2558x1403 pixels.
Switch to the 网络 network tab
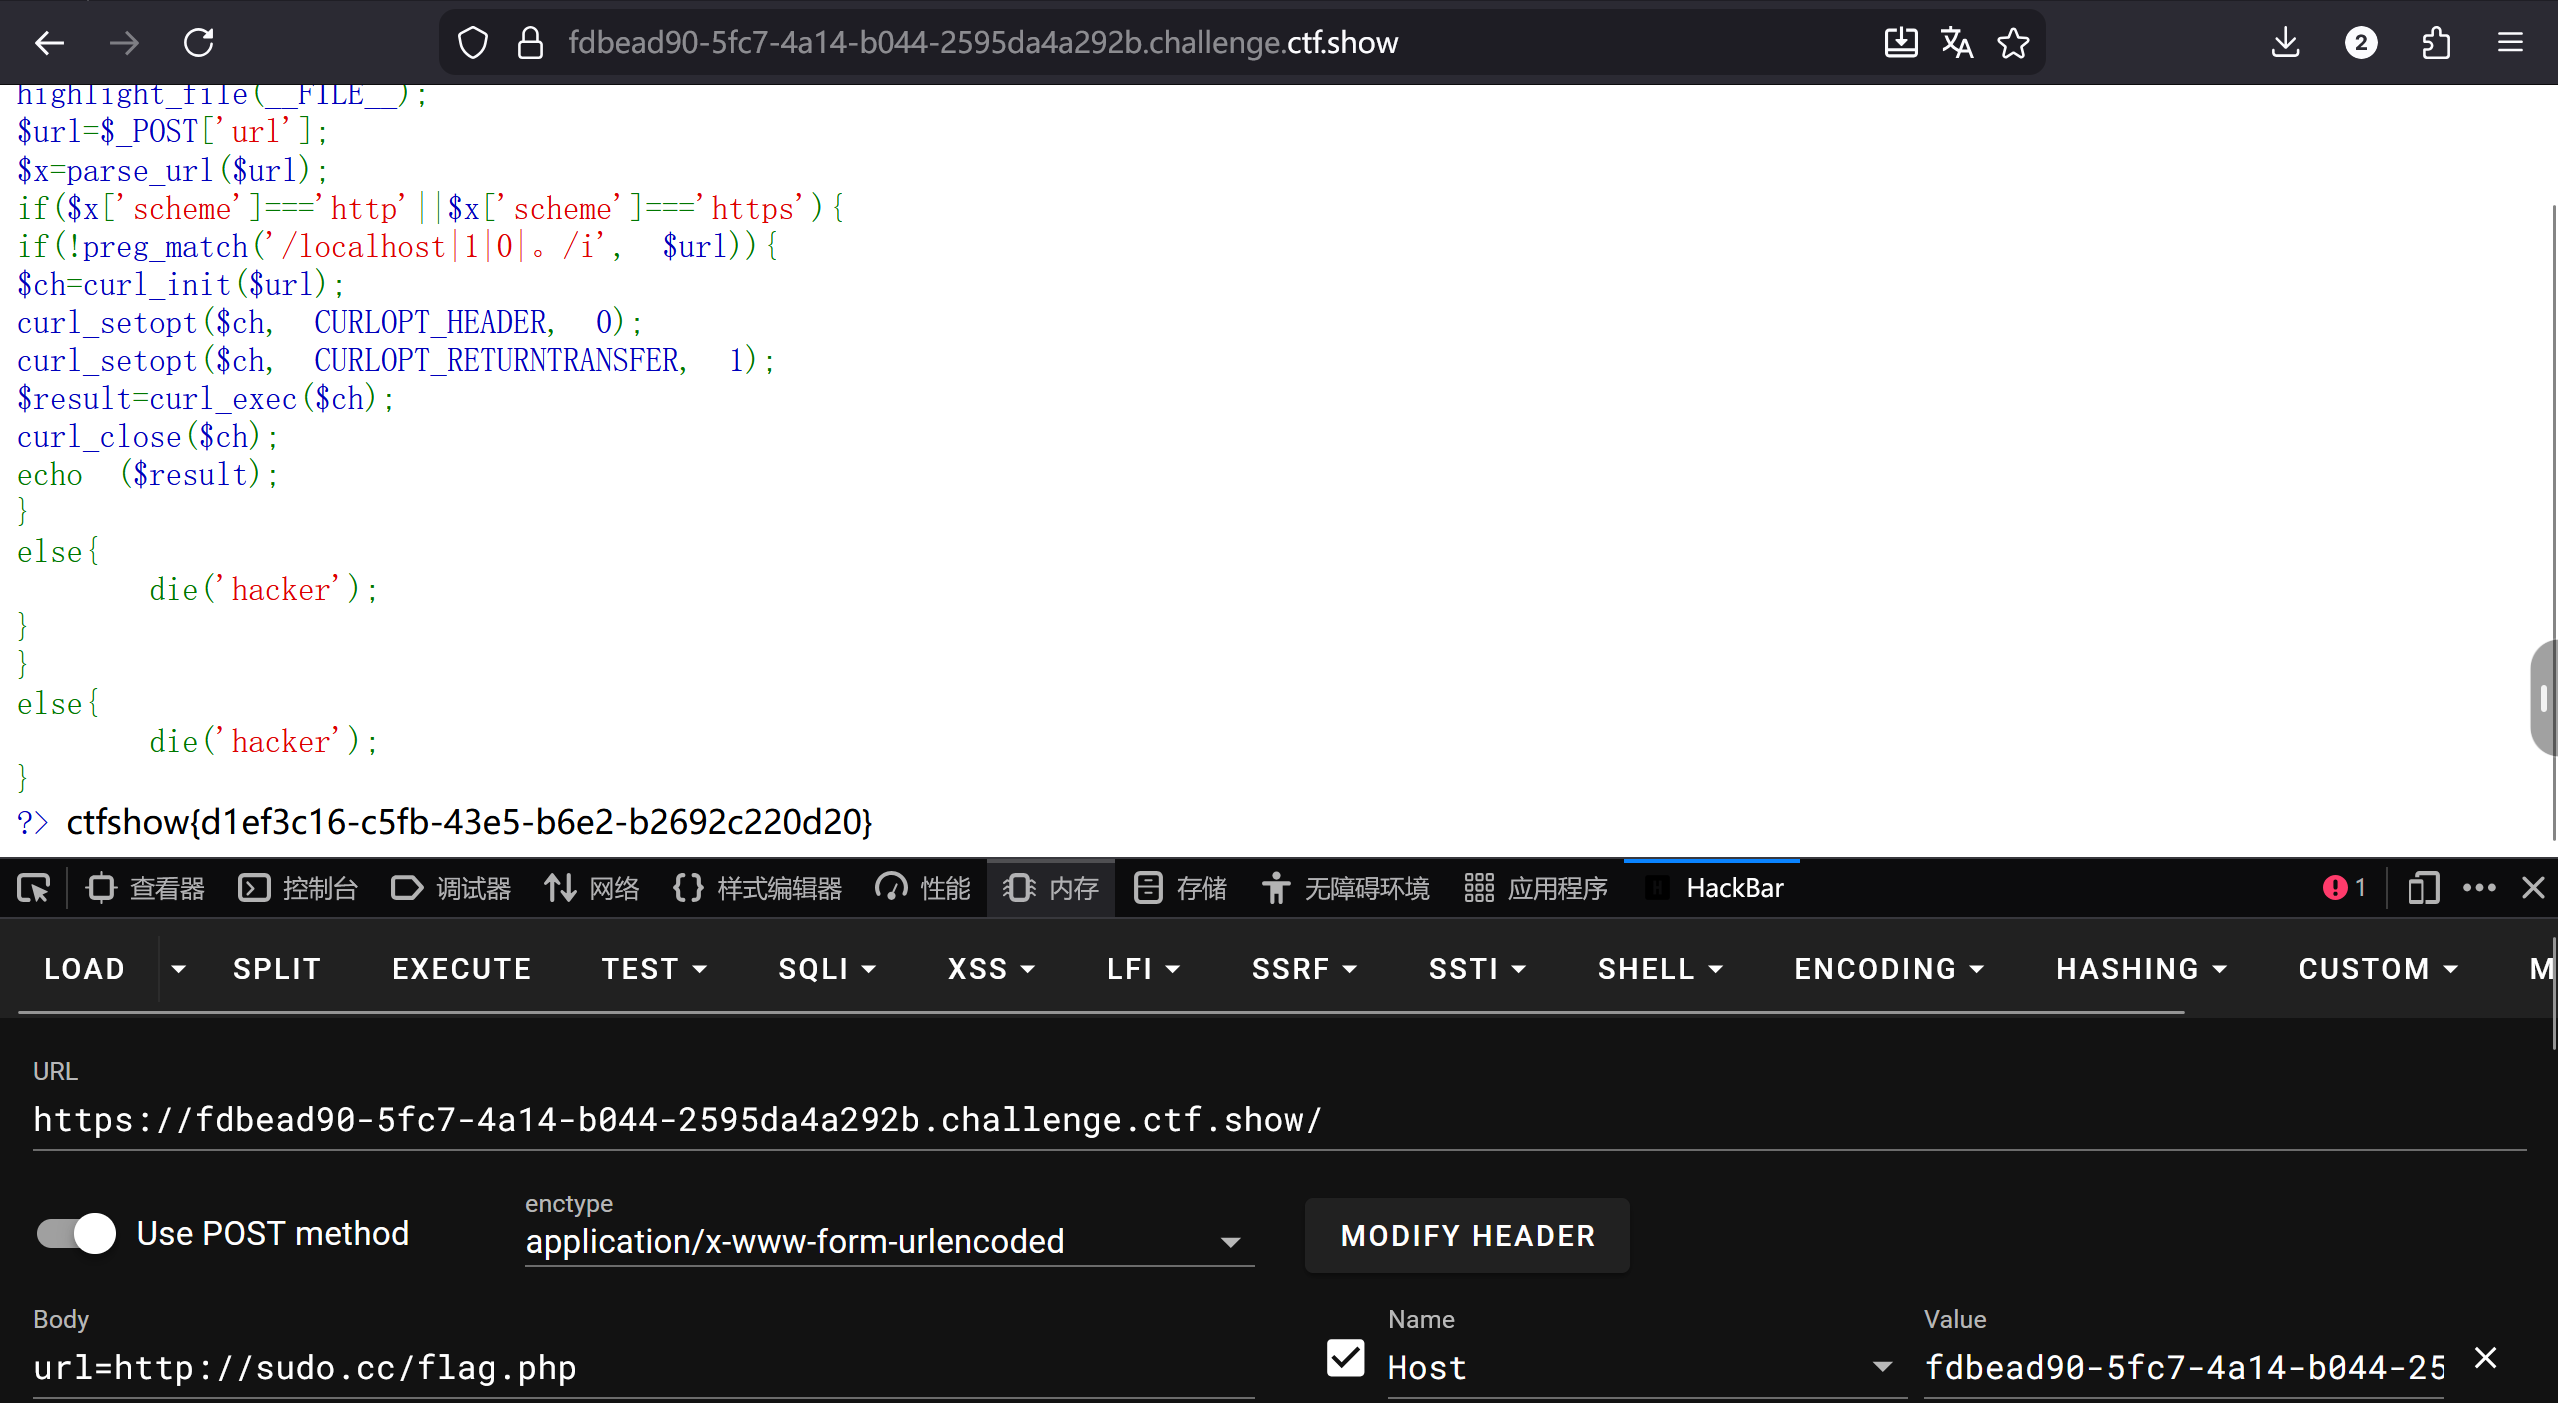click(x=592, y=888)
